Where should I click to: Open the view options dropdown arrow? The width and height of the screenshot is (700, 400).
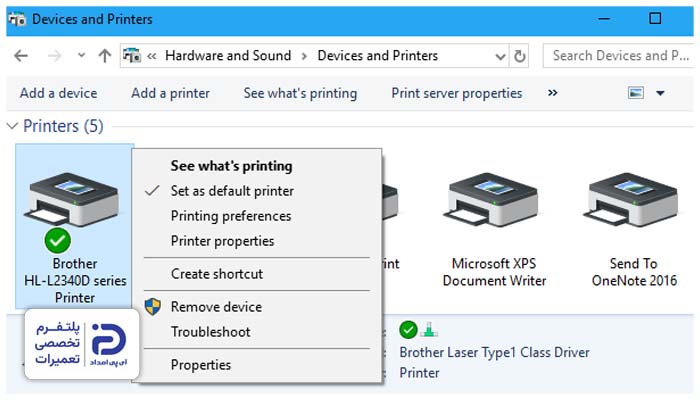click(660, 93)
